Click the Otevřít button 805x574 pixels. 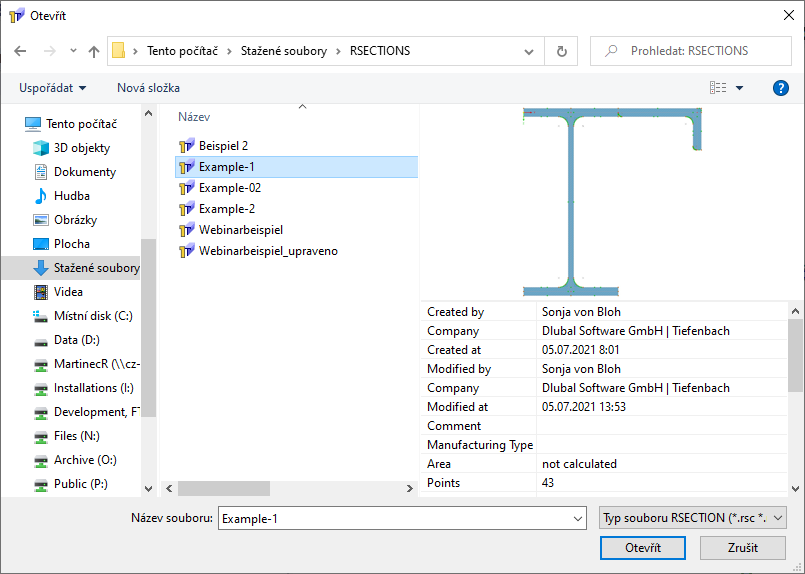click(x=643, y=548)
